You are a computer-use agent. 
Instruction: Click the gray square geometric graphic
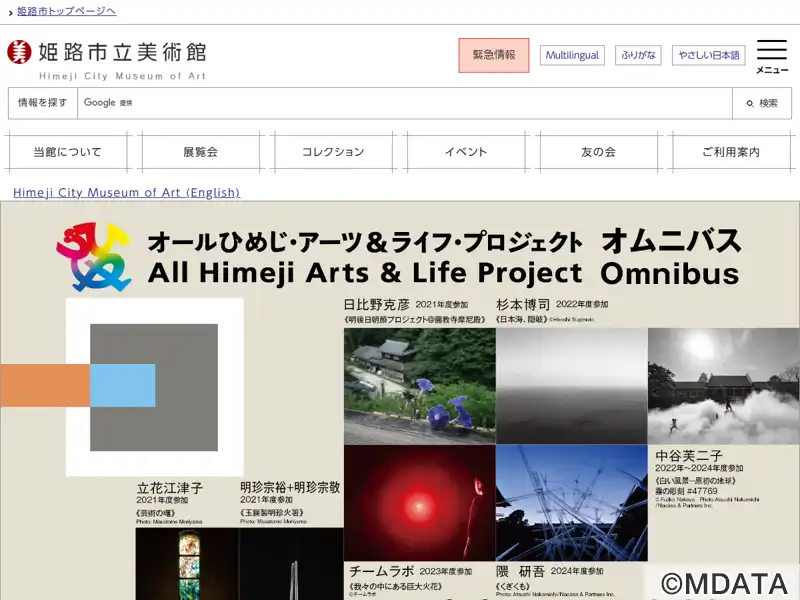[154, 387]
